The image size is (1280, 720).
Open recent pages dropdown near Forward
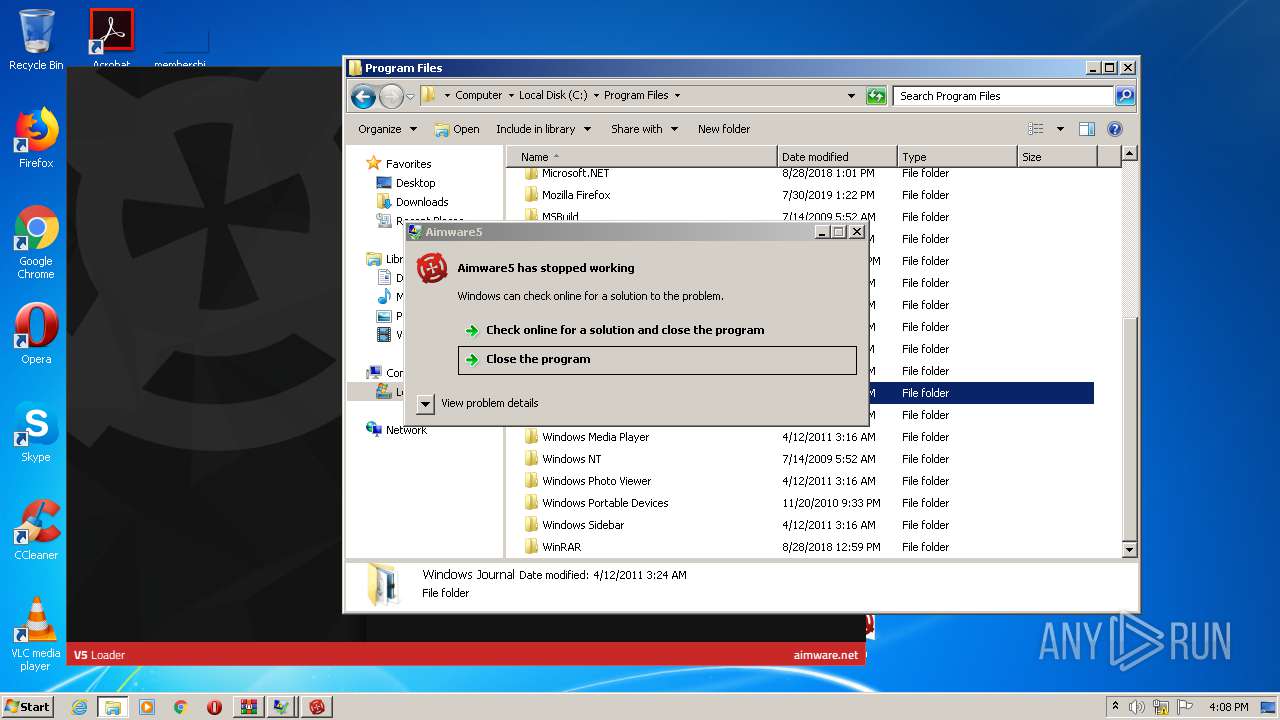pyautogui.click(x=410, y=97)
